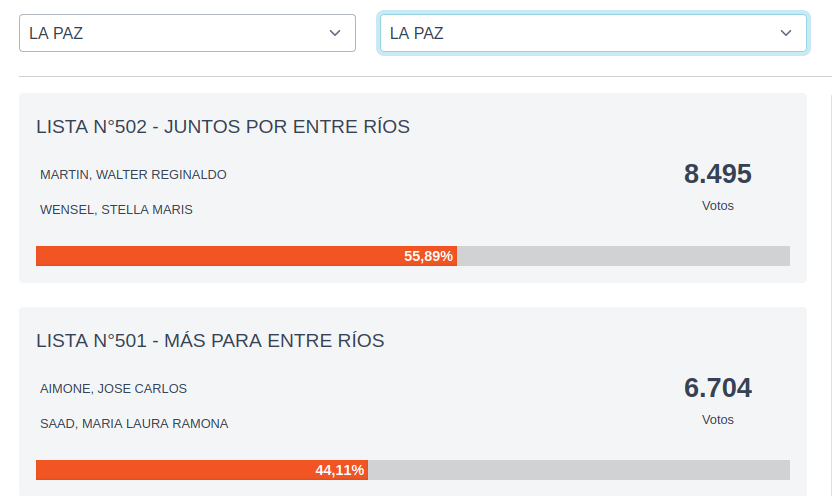Click the 44,11% percentage label

pyautogui.click(x=340, y=470)
